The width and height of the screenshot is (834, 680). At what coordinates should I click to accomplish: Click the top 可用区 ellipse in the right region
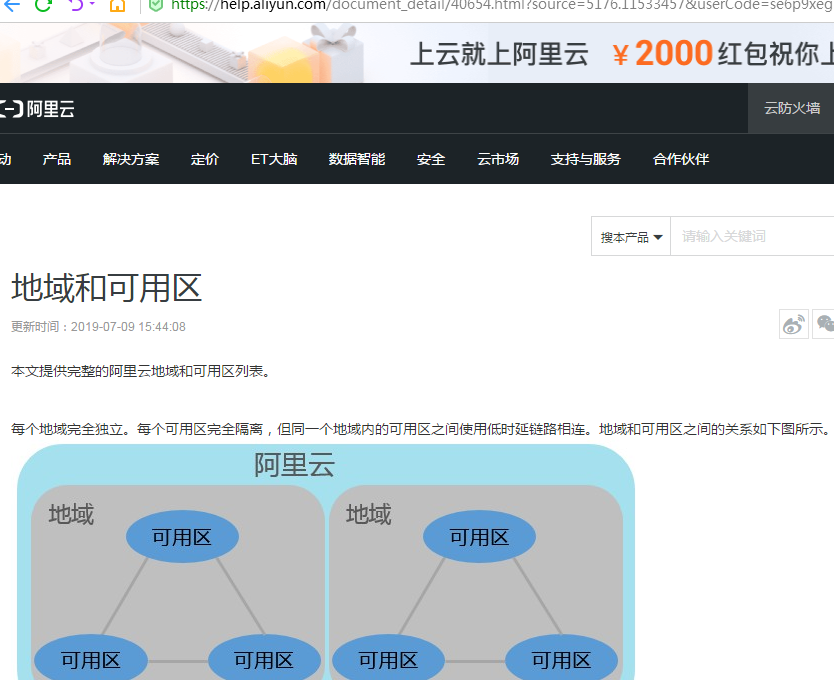click(479, 537)
